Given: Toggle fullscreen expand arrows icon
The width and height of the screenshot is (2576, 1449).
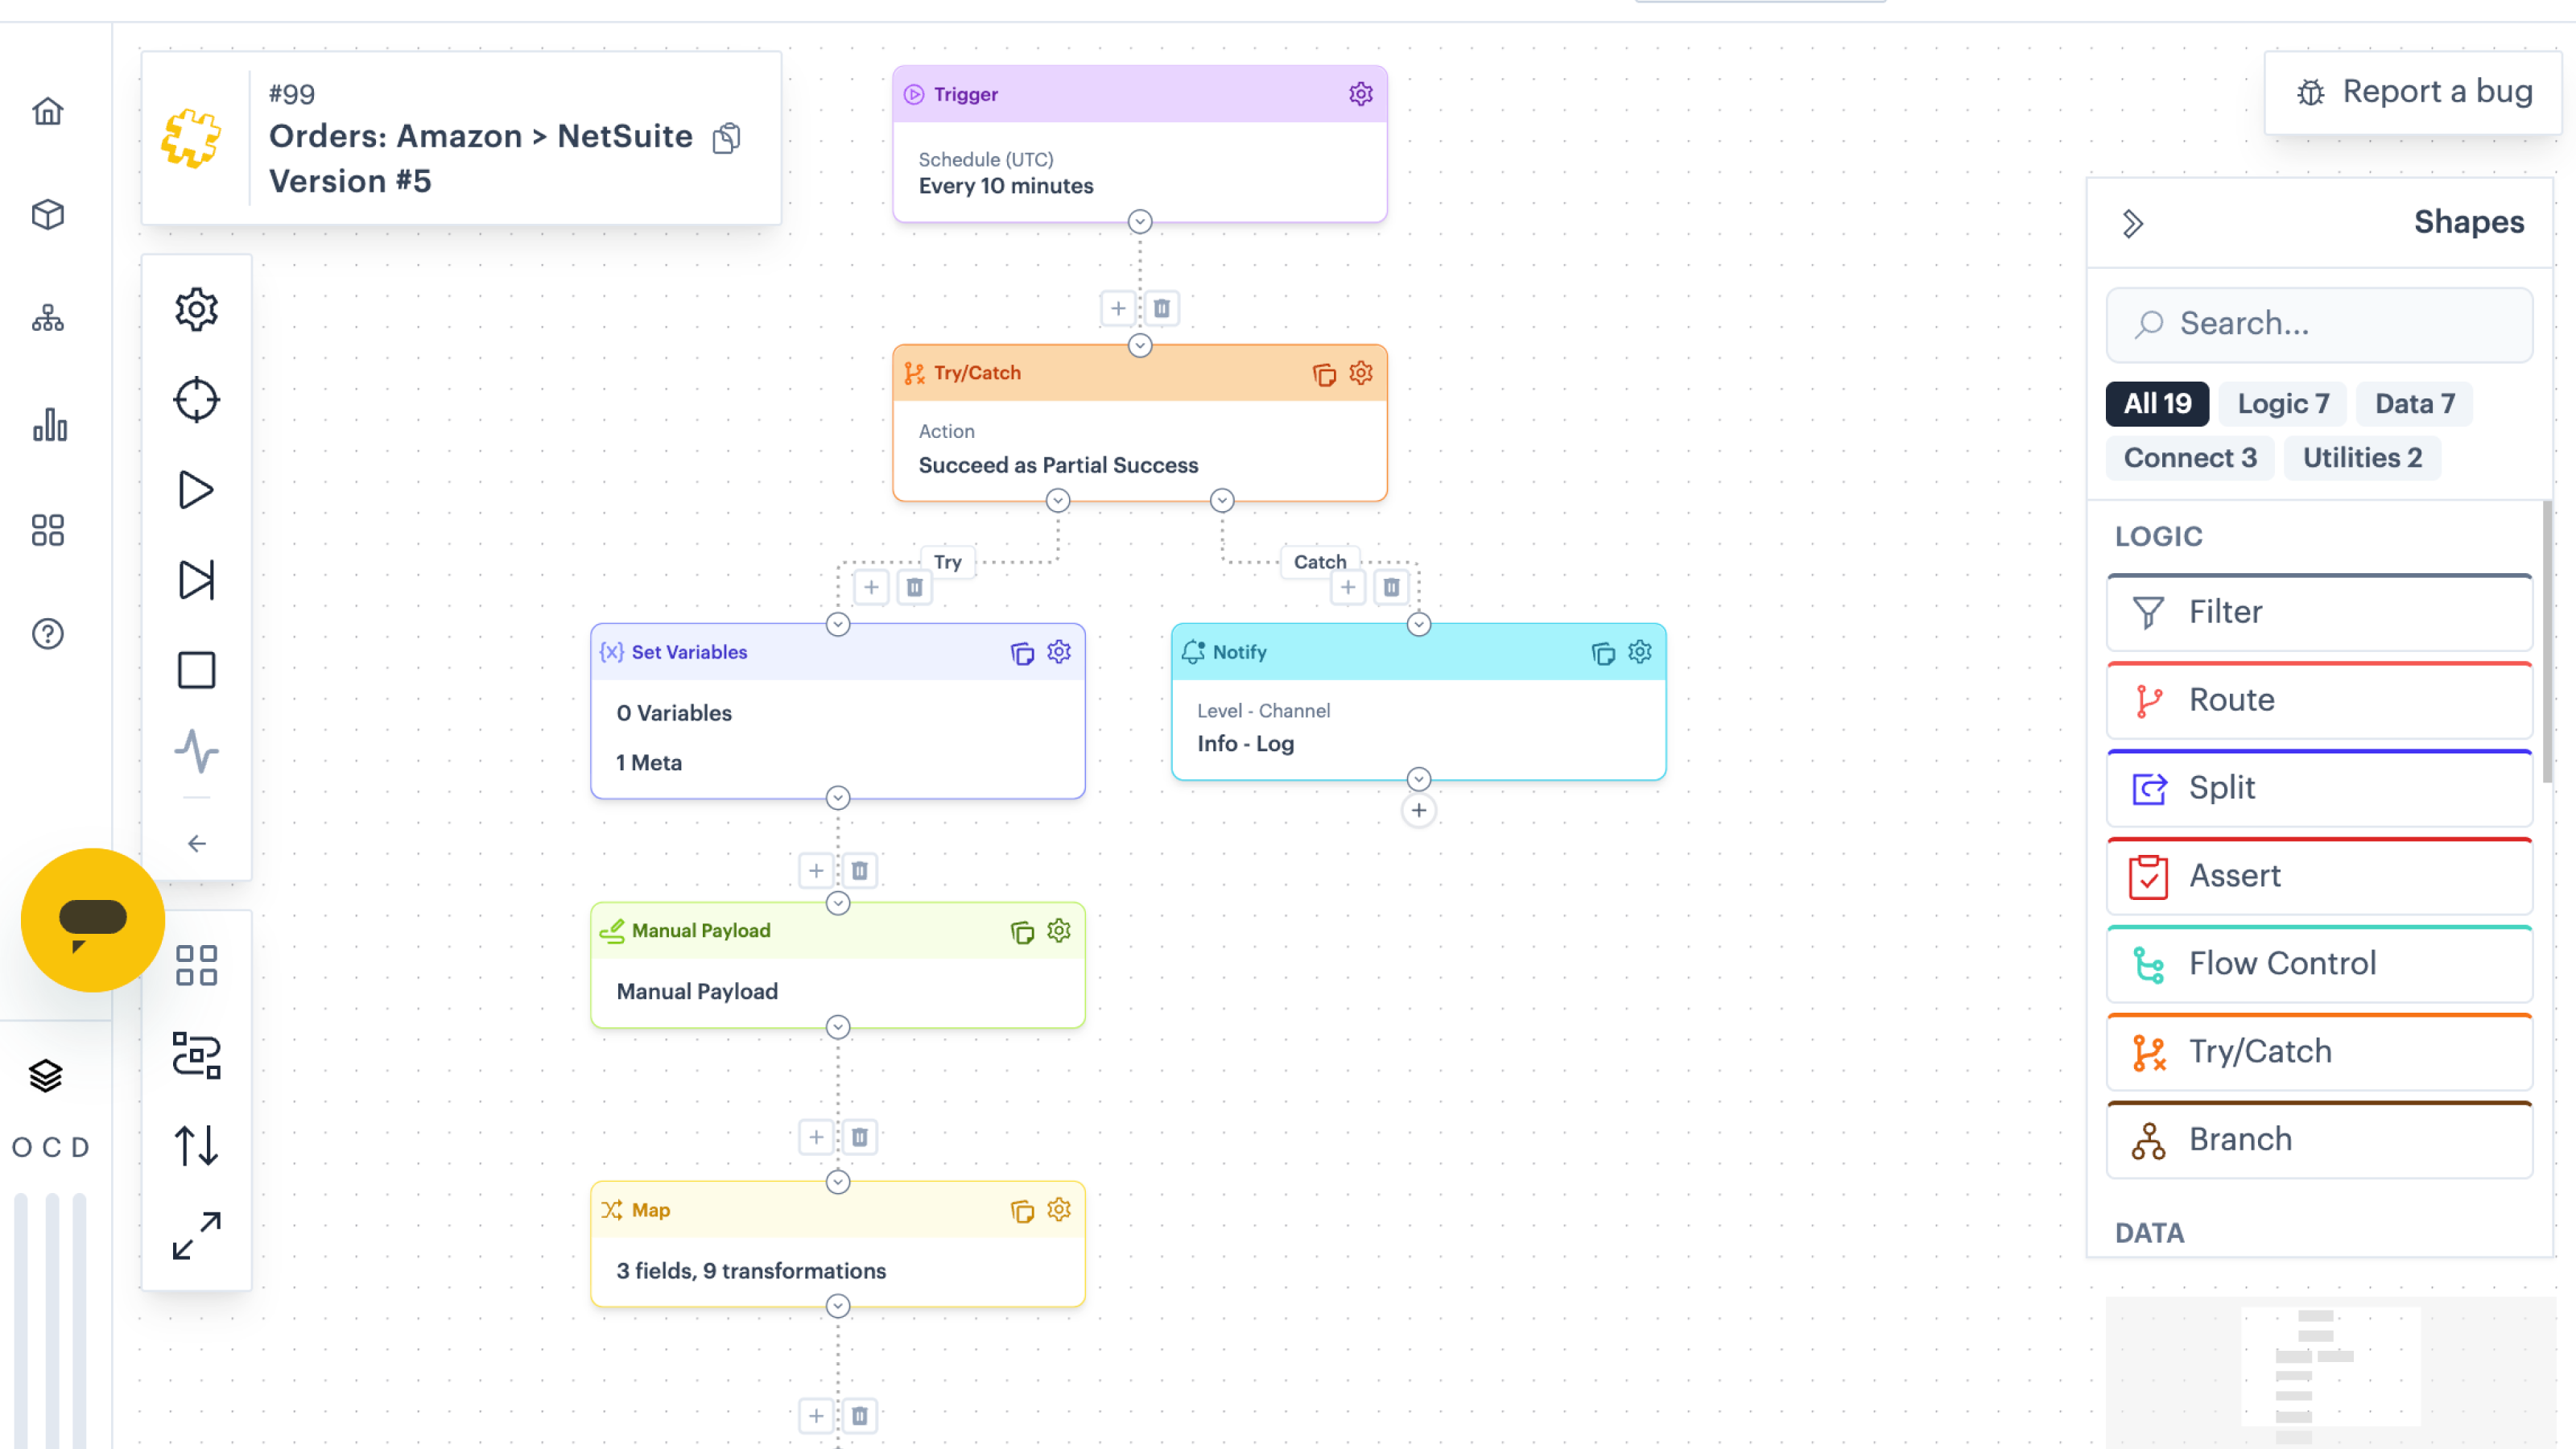Looking at the screenshot, I should coord(196,1236).
